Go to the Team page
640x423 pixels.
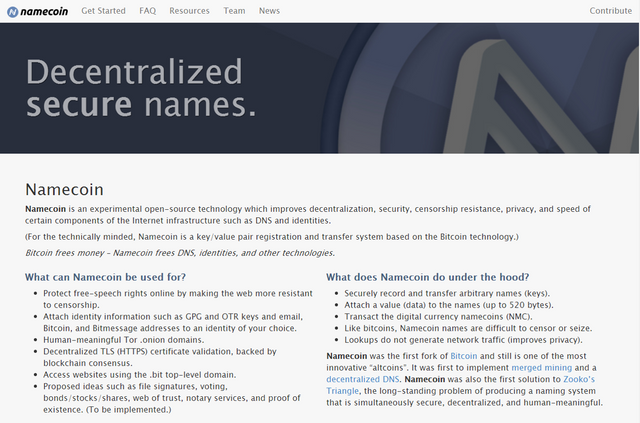(x=234, y=11)
